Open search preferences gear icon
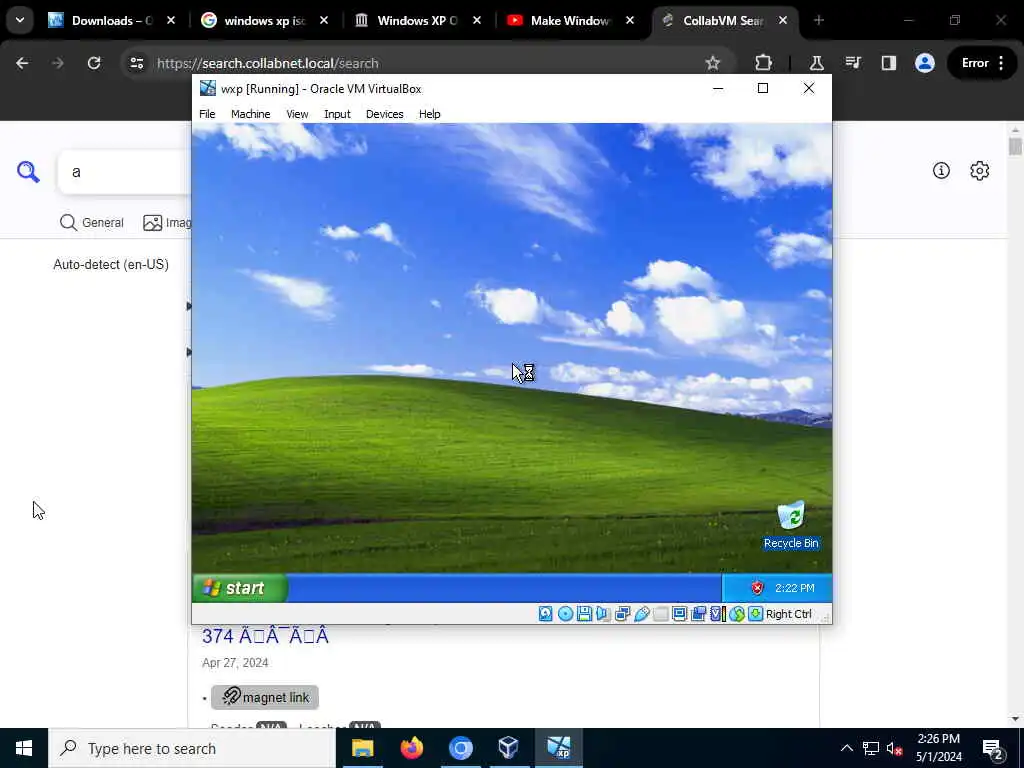1024x768 pixels. pos(980,171)
